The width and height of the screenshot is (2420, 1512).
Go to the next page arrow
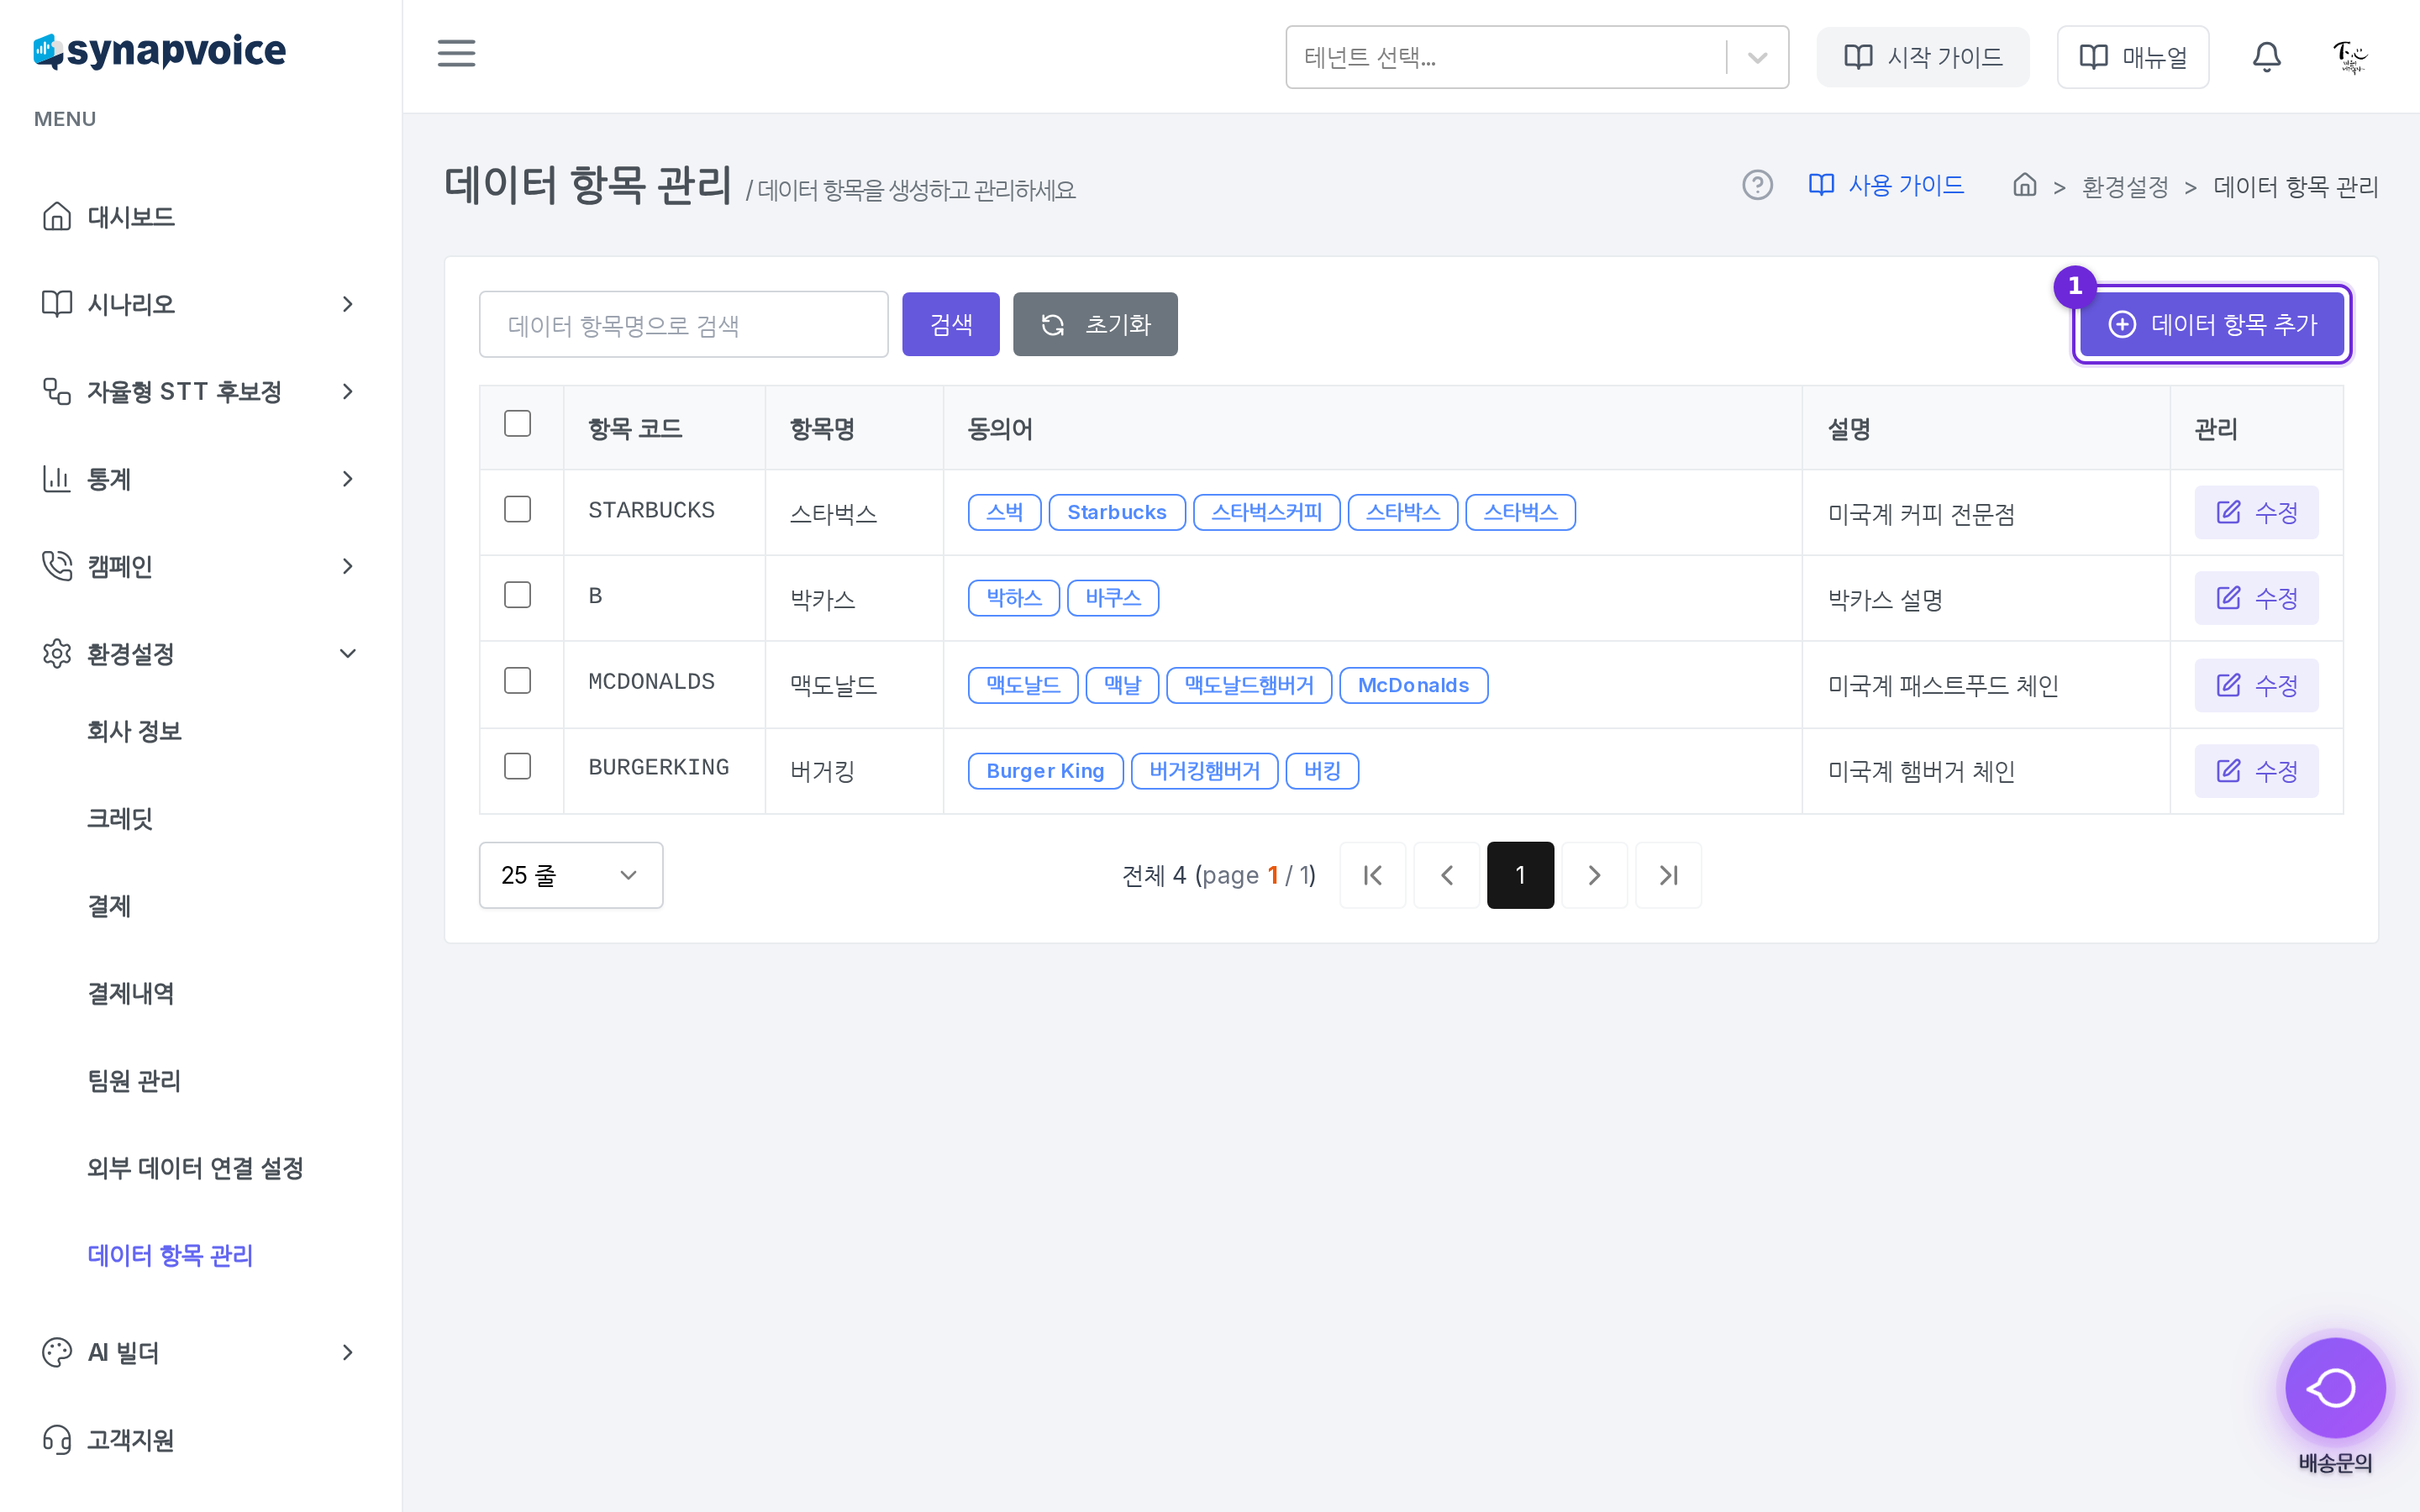click(1594, 875)
